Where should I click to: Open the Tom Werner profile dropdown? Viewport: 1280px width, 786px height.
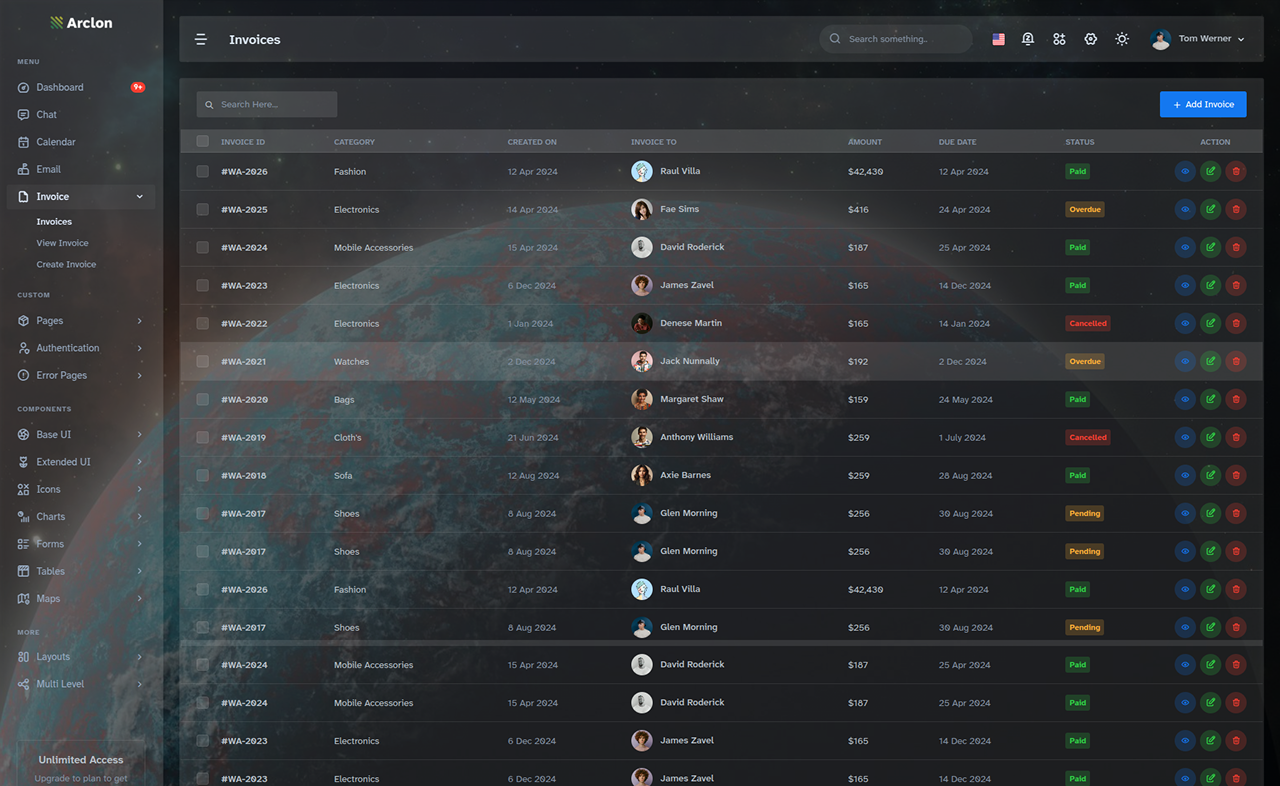click(1198, 39)
